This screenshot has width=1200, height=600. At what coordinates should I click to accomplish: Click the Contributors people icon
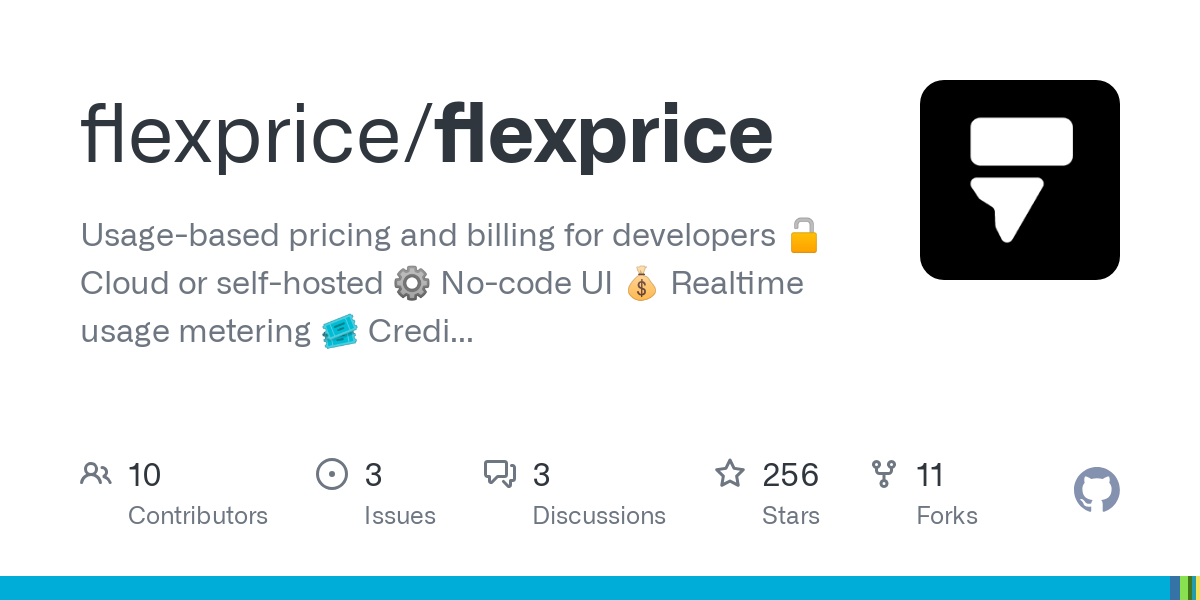coord(96,474)
